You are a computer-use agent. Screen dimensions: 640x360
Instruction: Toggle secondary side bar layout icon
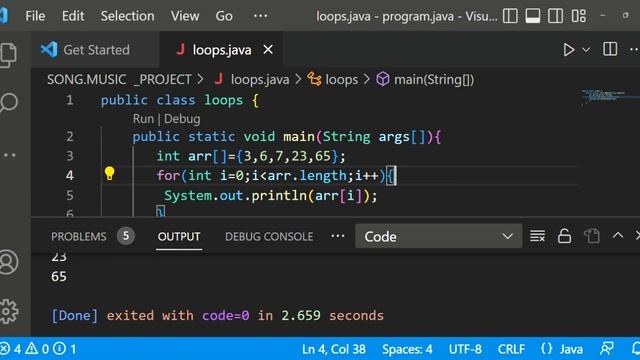click(x=555, y=16)
